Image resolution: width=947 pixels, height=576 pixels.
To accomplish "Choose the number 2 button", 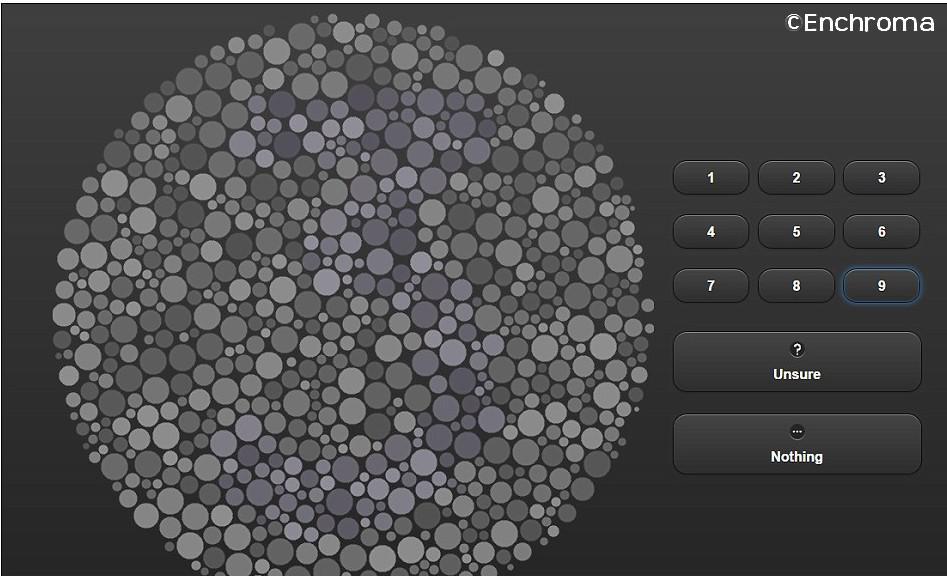I will click(x=796, y=178).
